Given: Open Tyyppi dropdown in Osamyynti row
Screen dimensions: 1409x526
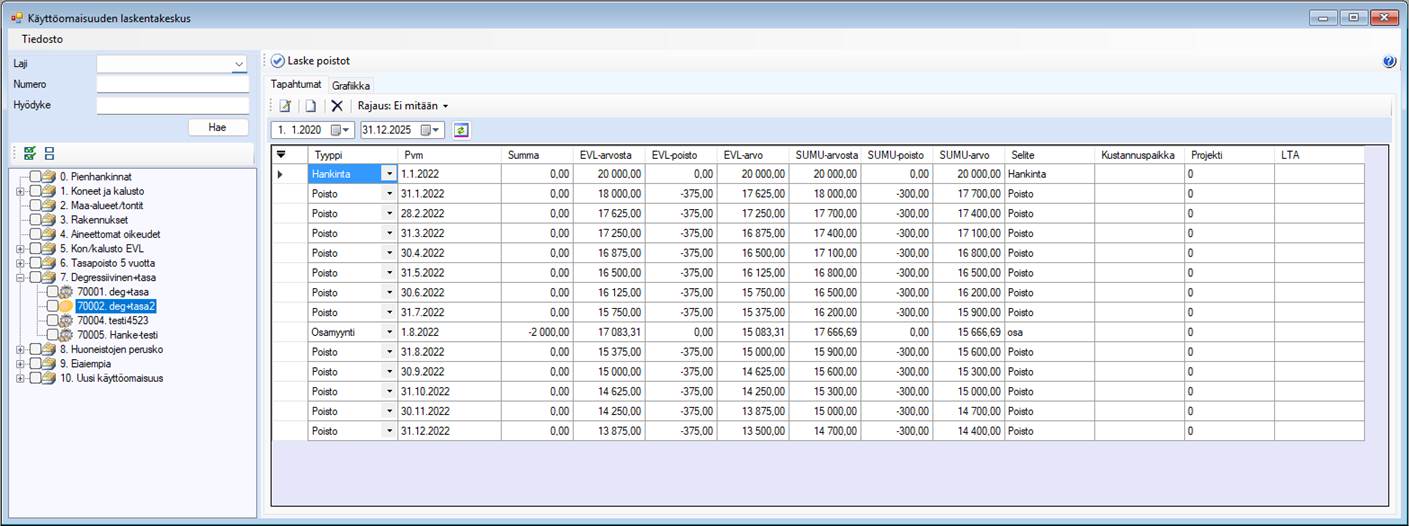Looking at the screenshot, I should (x=389, y=331).
